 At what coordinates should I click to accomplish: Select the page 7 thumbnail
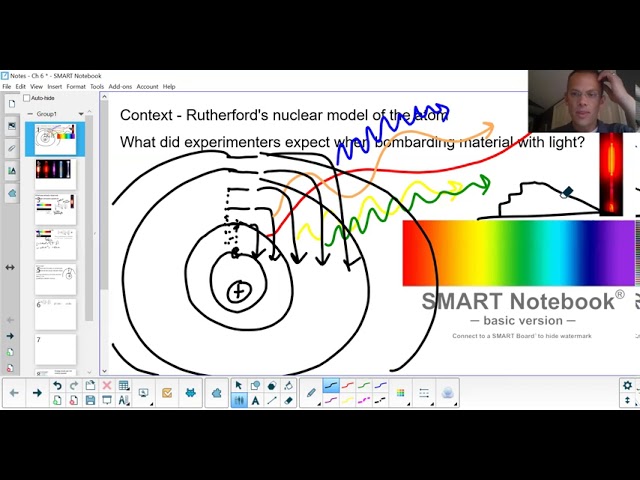pos(56,349)
